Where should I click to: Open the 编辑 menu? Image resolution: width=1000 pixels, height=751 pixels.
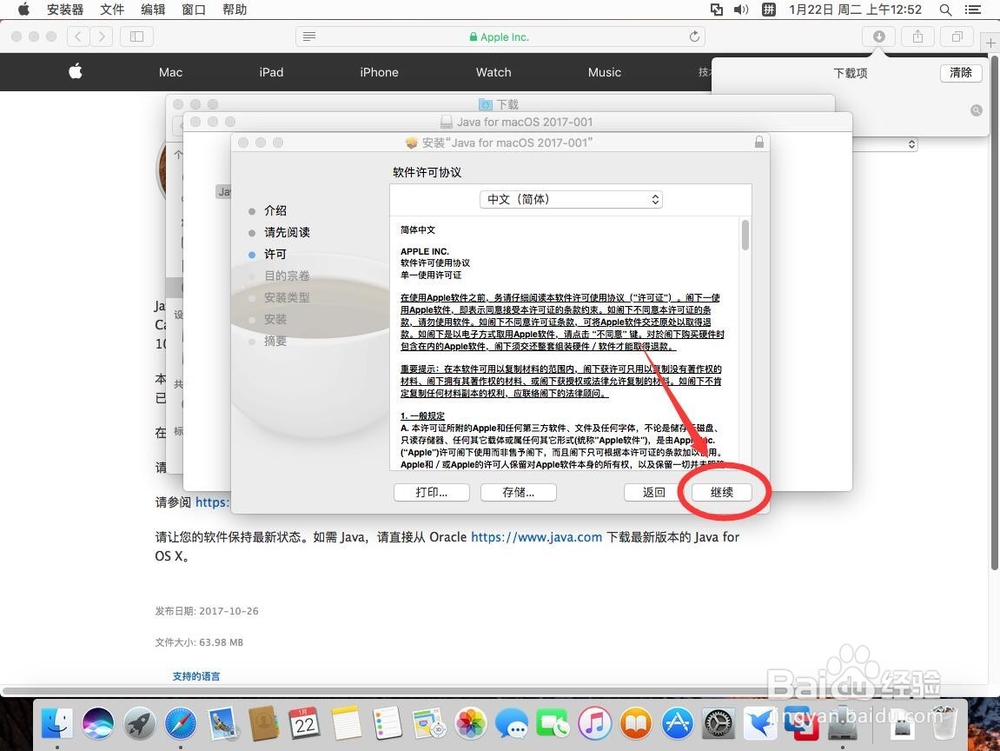[154, 10]
